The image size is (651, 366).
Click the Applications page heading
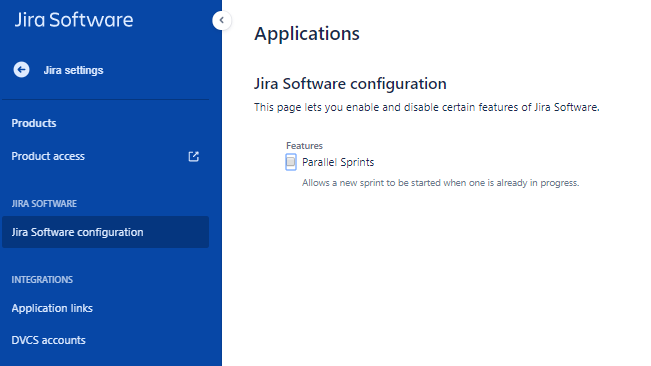(307, 34)
